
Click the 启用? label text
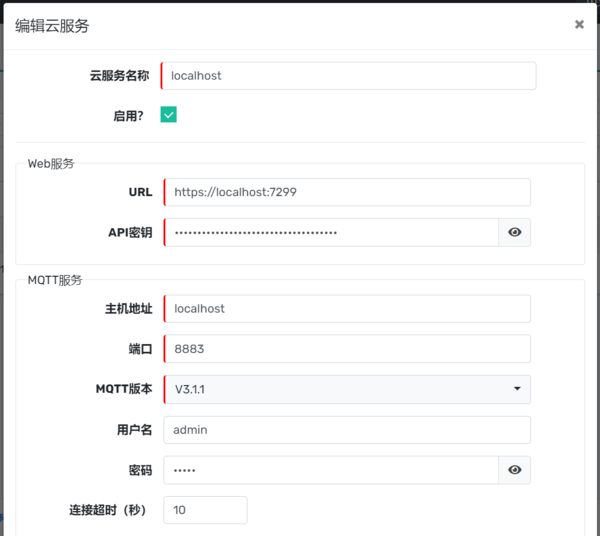click(128, 116)
